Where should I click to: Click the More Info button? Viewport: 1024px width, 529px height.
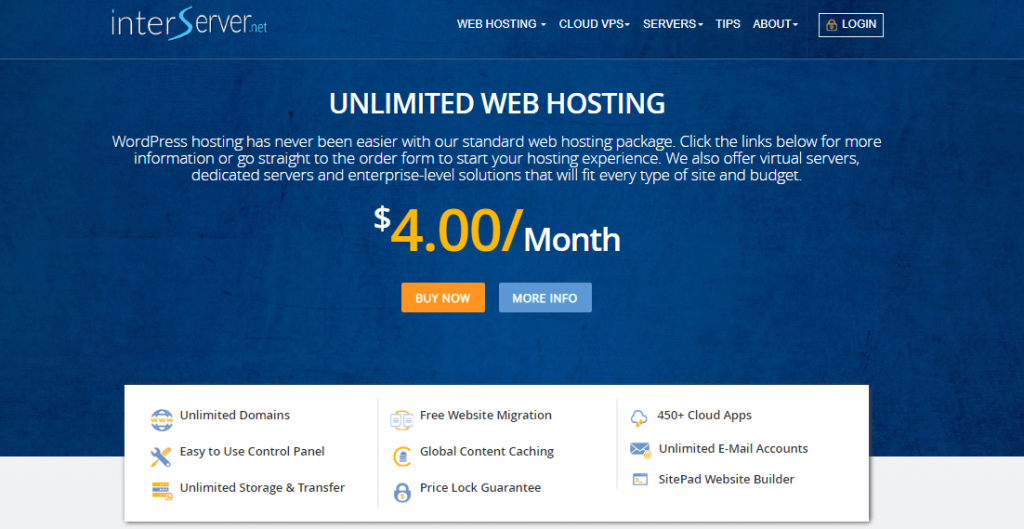click(x=545, y=298)
